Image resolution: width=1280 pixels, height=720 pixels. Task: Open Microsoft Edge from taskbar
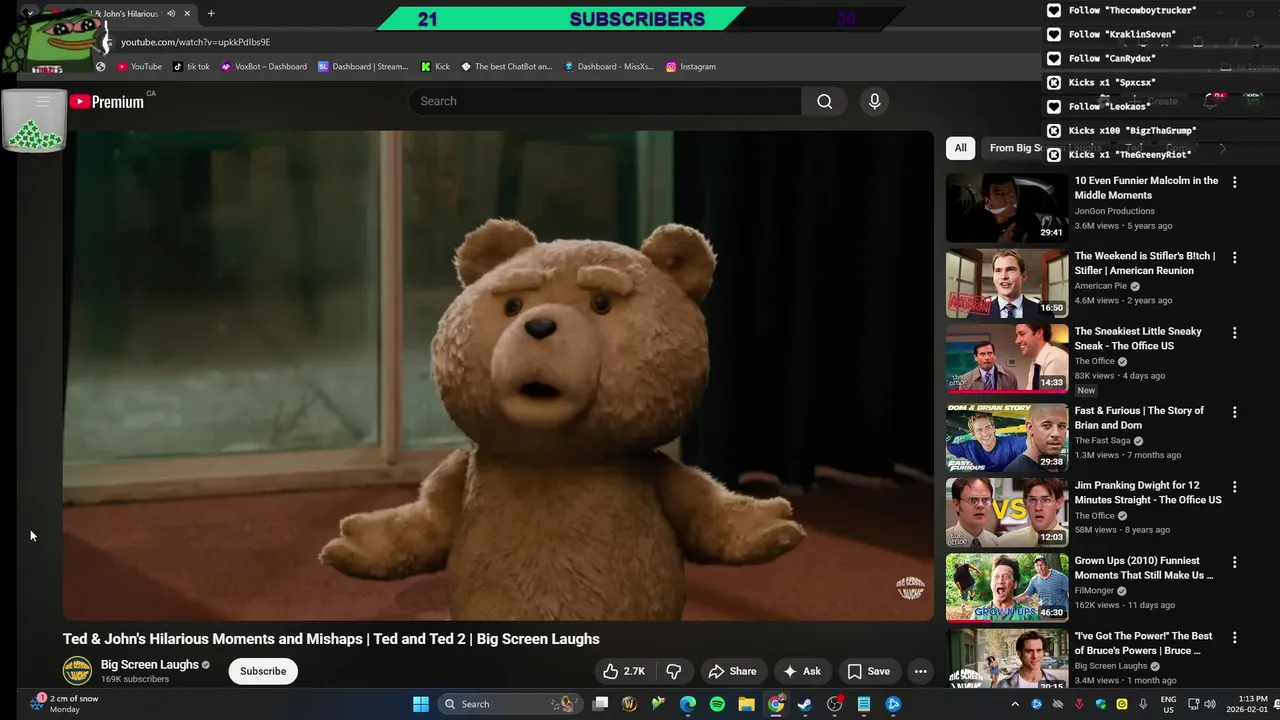click(x=688, y=704)
